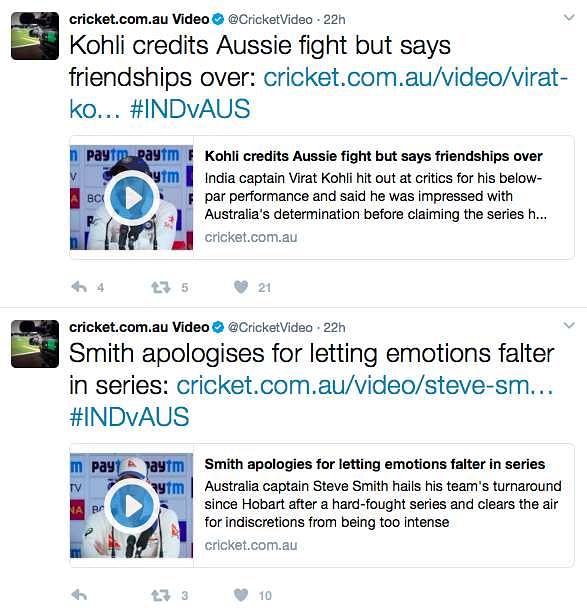Reply to the Smith apologises tweet
The image size is (587, 610).
click(79, 595)
